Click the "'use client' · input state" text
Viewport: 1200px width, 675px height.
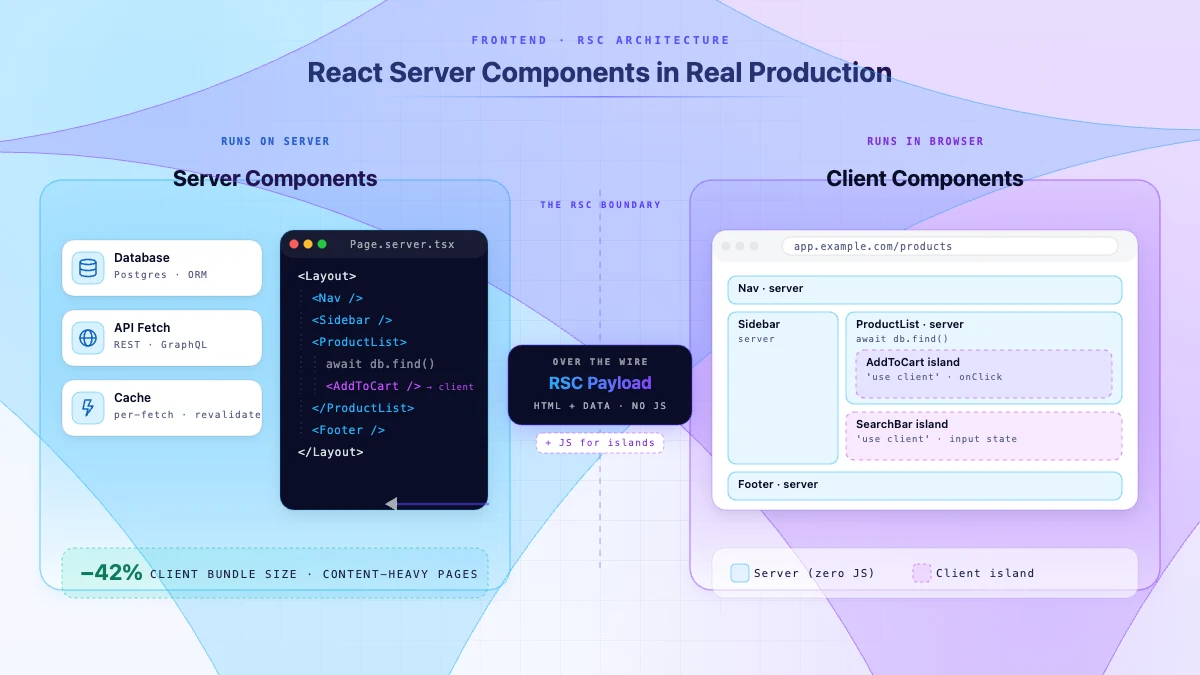pyautogui.click(x=936, y=439)
